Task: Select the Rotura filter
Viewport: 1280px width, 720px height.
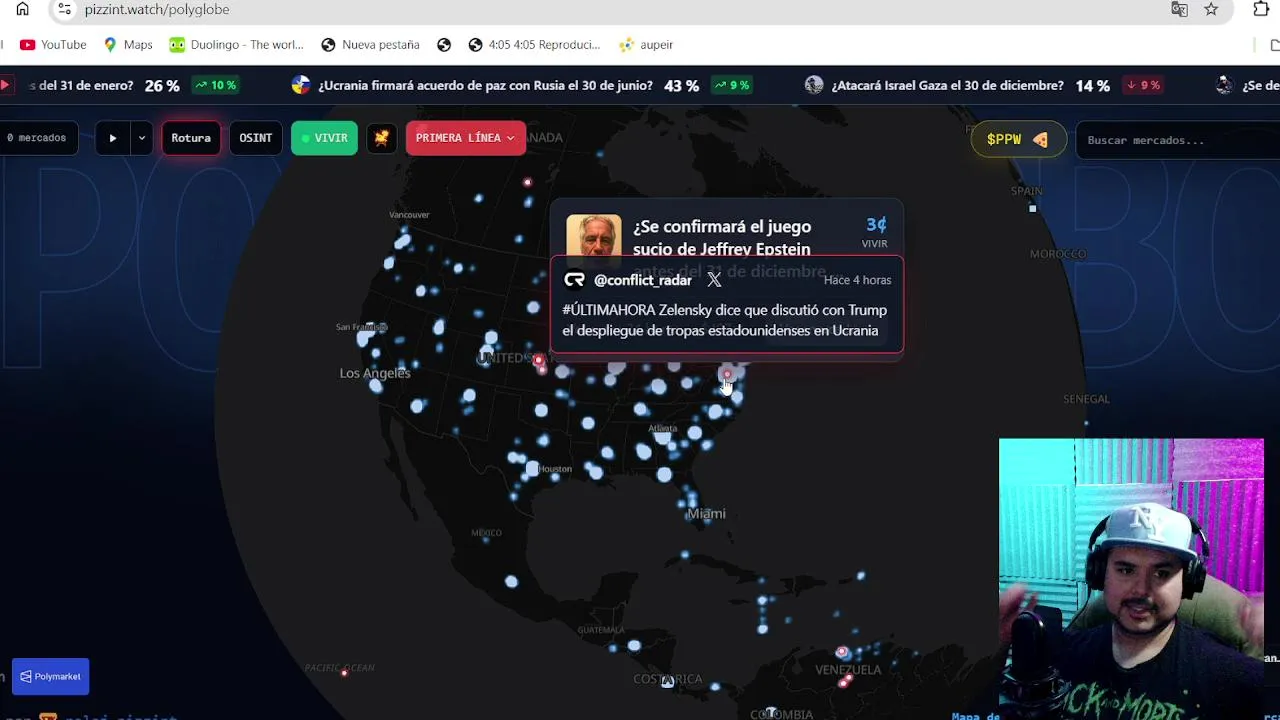Action: (191, 138)
